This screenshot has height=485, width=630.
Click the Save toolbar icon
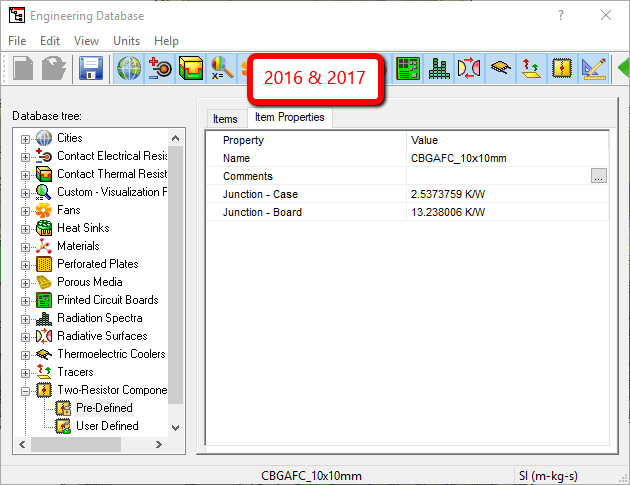(92, 69)
